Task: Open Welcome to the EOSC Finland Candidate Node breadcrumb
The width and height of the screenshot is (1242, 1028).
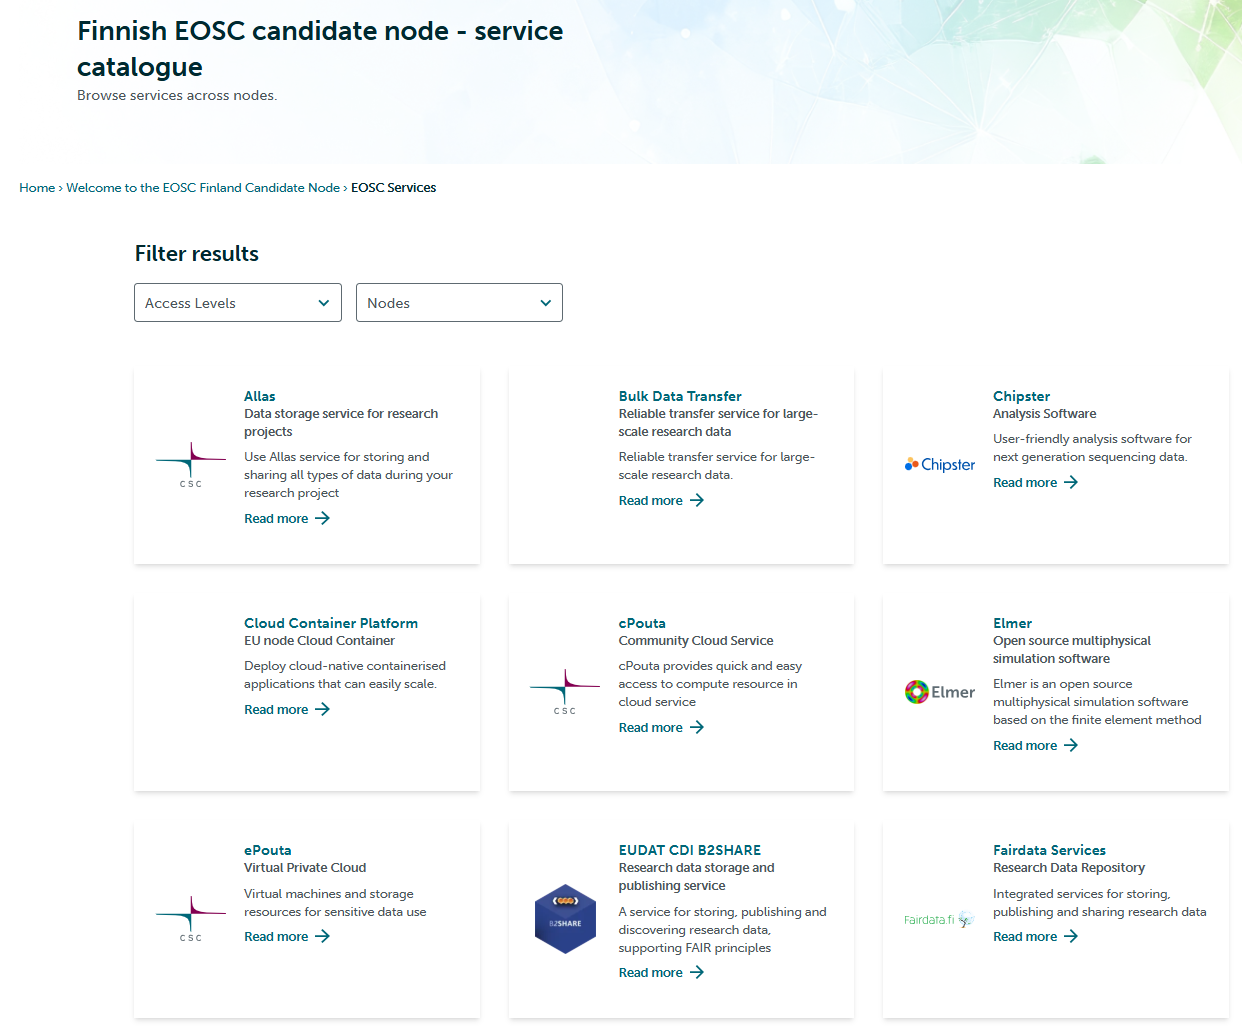Action: pos(203,188)
